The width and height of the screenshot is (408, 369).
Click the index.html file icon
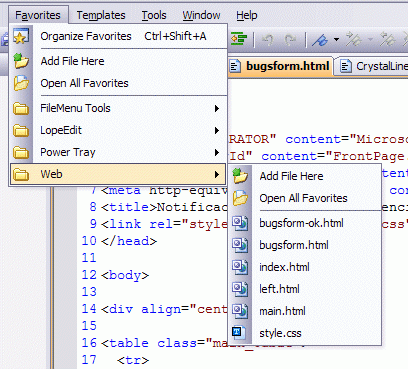240,267
